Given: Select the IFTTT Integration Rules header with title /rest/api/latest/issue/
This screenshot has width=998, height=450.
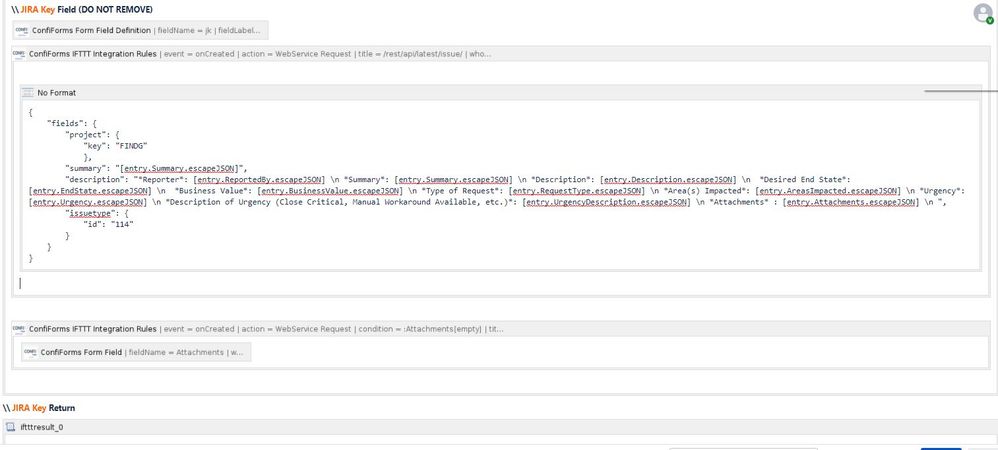Looking at the screenshot, I should (x=500, y=54).
